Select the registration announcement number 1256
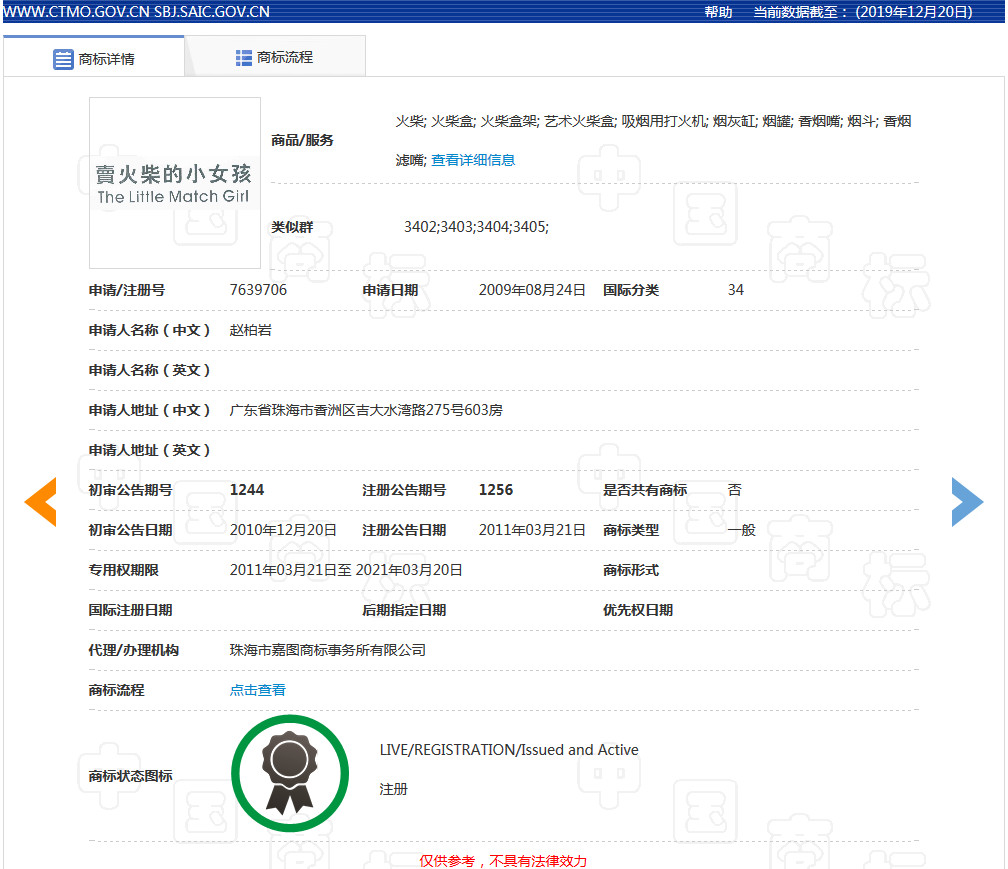1008x869 pixels. tap(496, 490)
